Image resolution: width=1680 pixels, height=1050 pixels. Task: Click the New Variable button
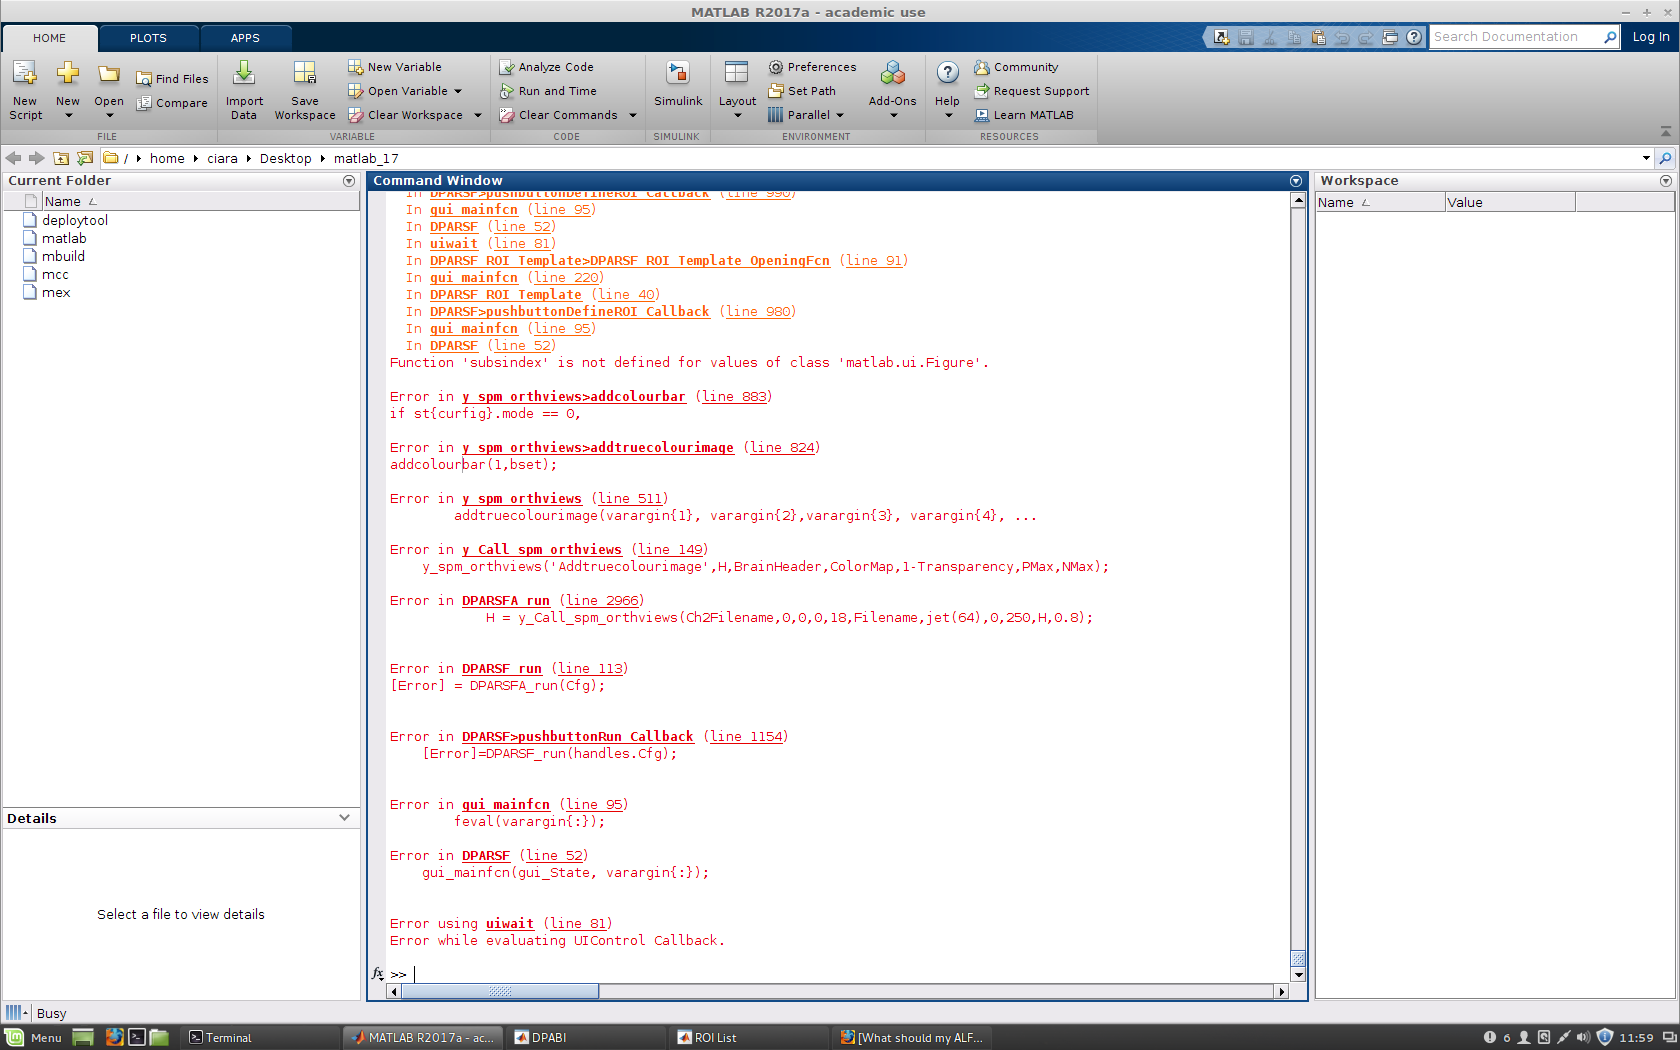tap(395, 67)
